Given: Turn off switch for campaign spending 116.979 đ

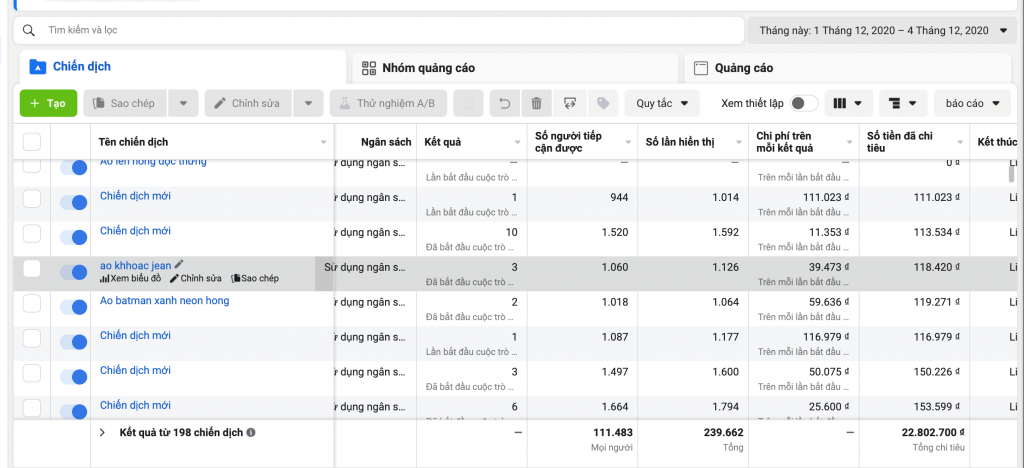Looking at the screenshot, I should [x=74, y=342].
